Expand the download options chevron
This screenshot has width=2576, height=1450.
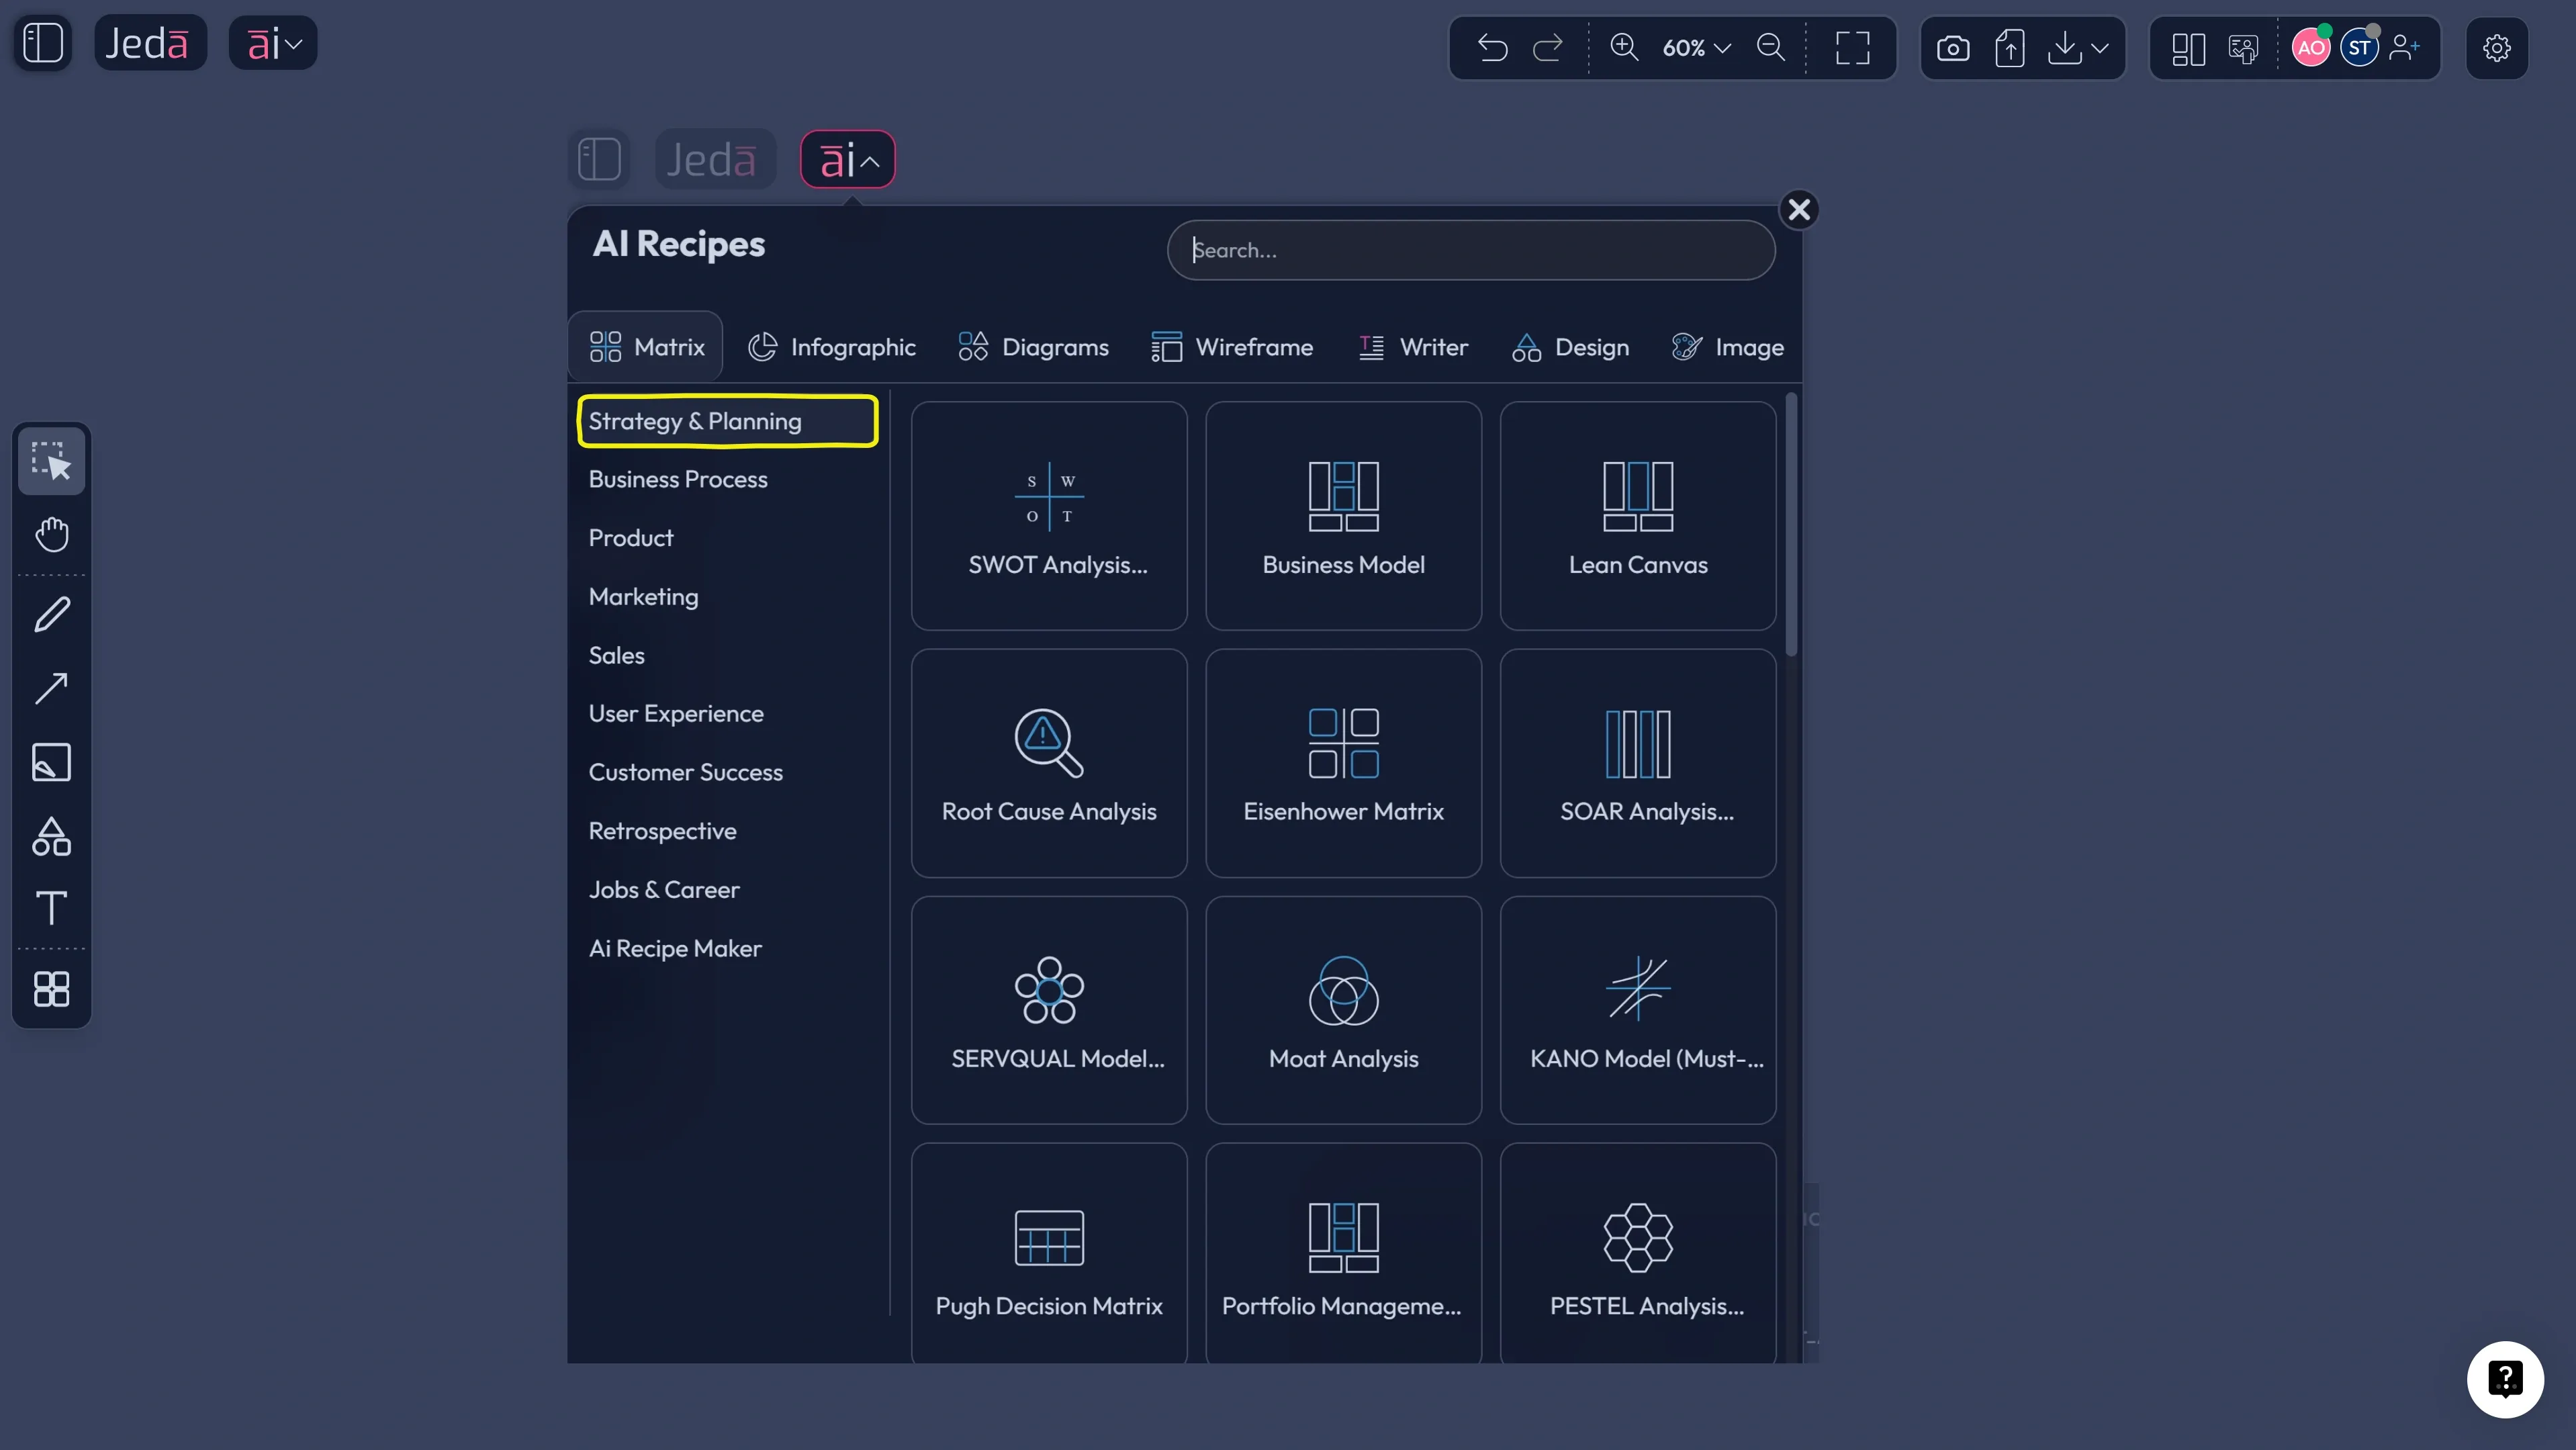2100,47
